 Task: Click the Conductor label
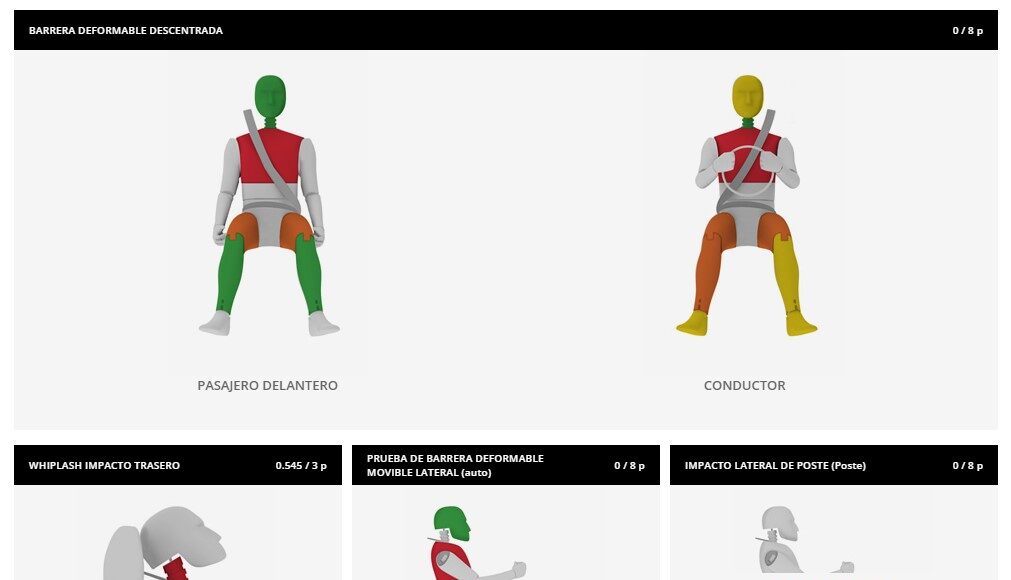(x=745, y=385)
